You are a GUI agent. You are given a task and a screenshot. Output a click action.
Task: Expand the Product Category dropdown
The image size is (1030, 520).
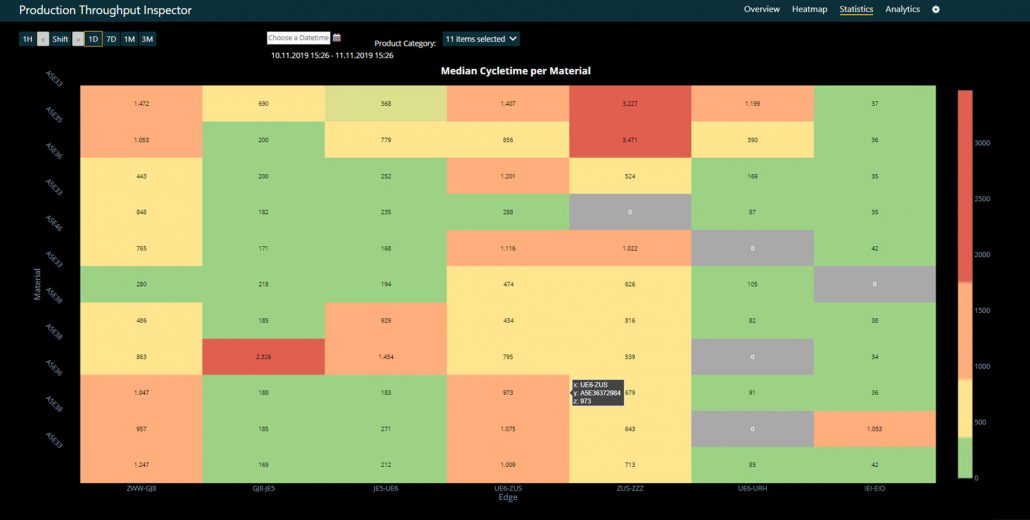[481, 39]
